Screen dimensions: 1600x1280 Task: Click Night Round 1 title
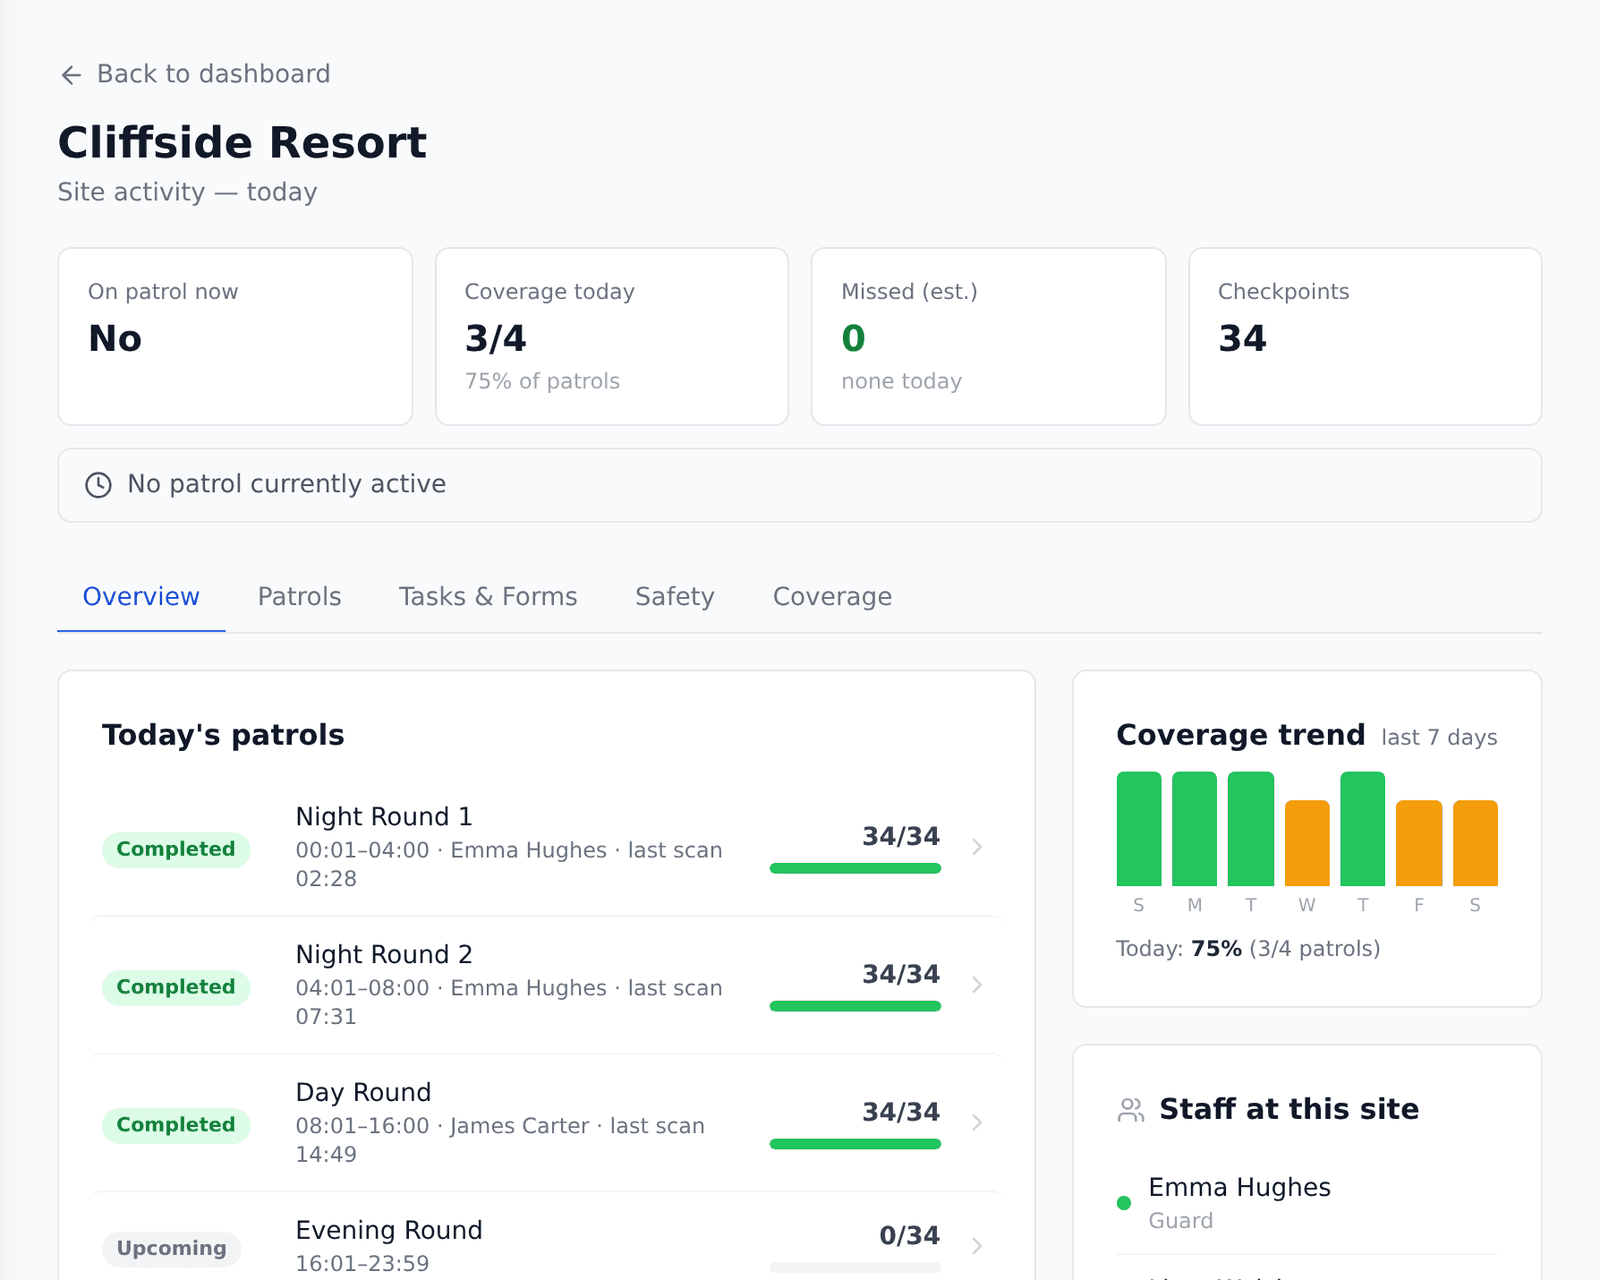click(384, 817)
